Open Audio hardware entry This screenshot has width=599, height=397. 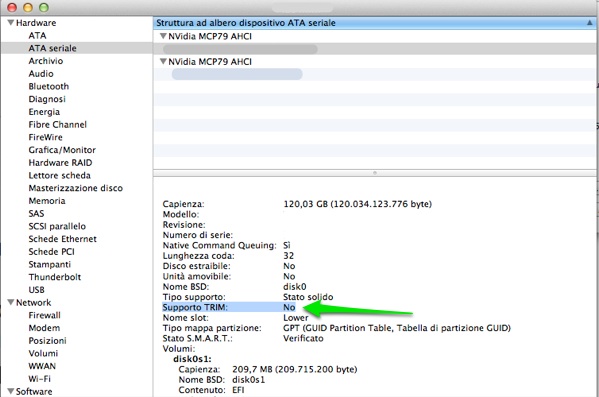41,73
